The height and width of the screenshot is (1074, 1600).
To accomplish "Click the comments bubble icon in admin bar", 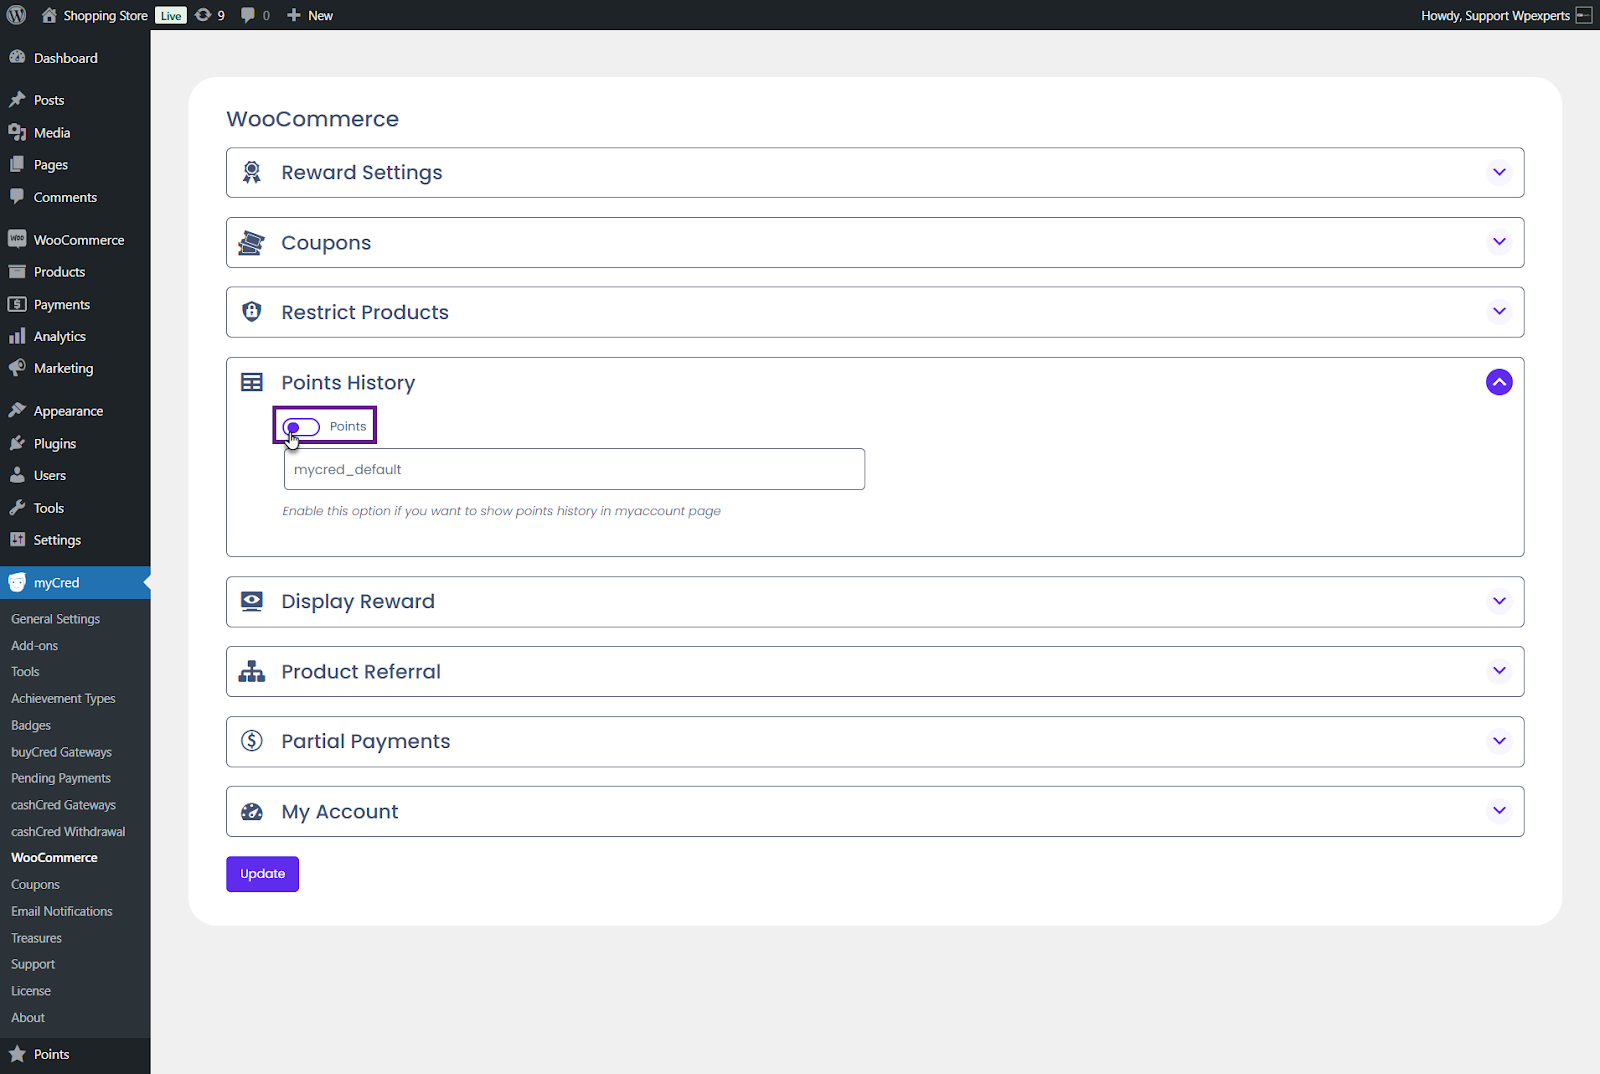I will 249,15.
